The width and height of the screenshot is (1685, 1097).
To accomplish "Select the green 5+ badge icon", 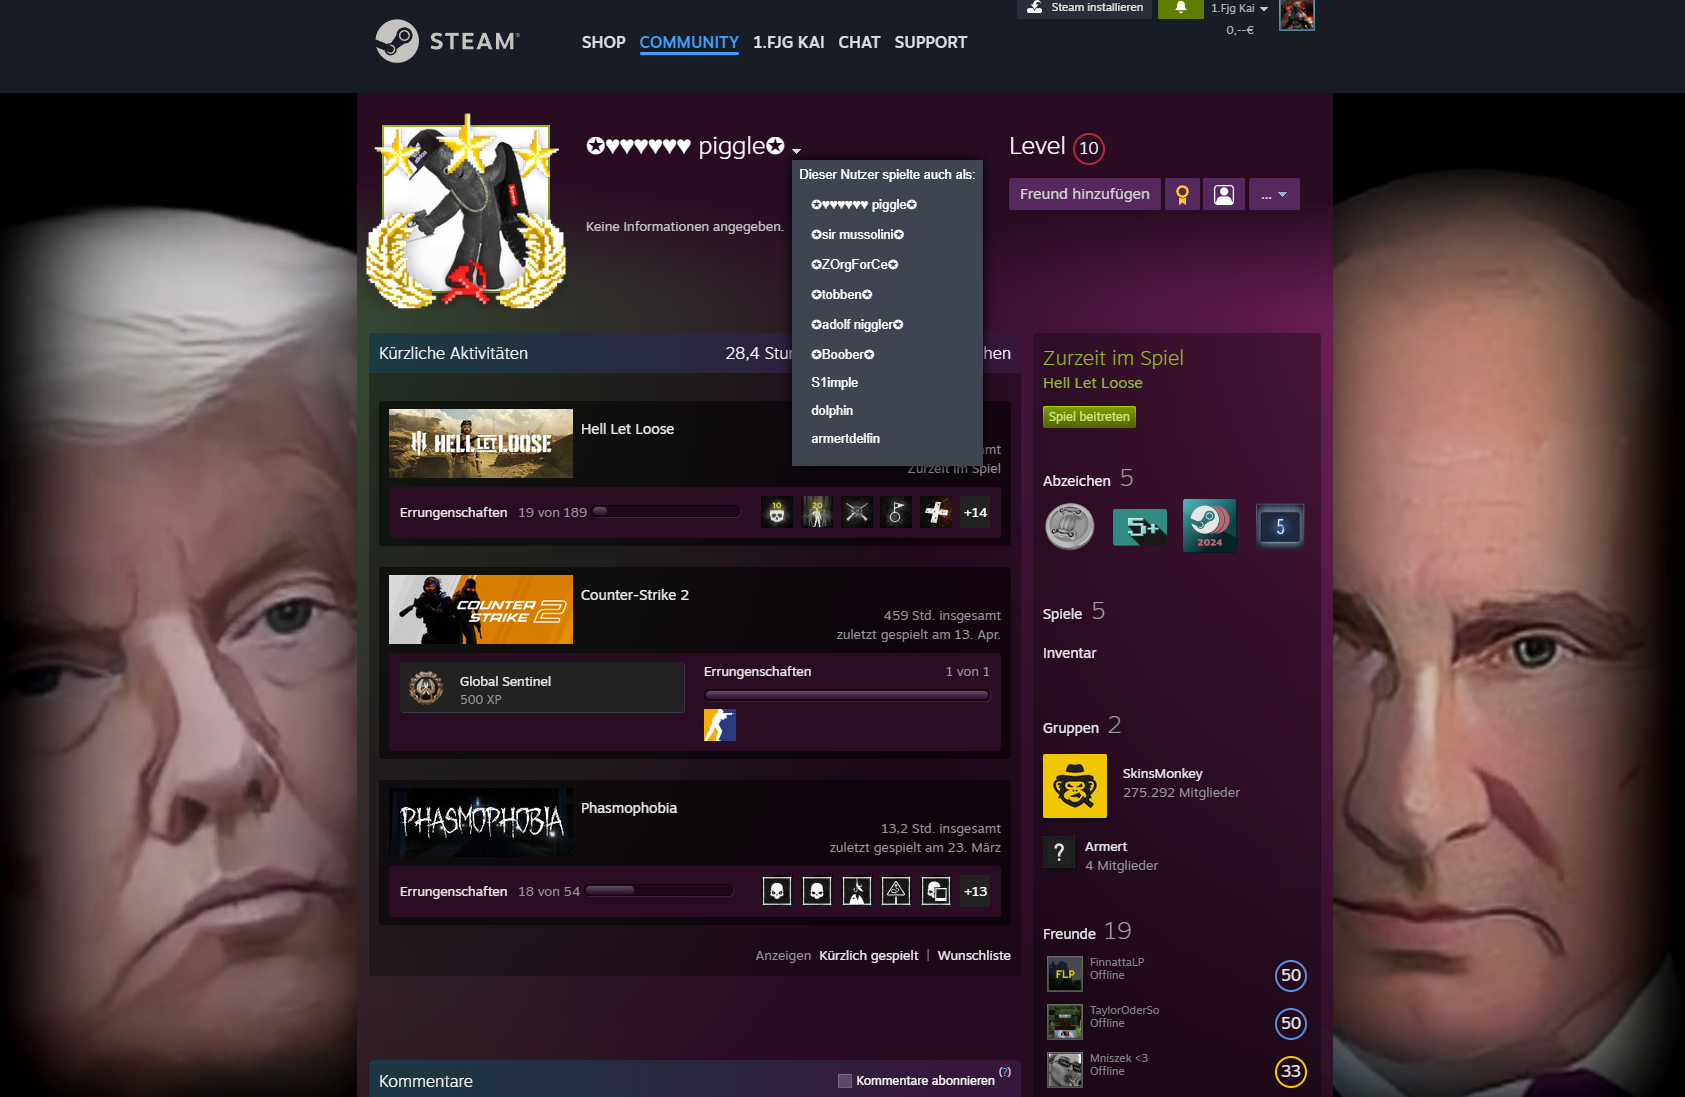I will (1139, 527).
